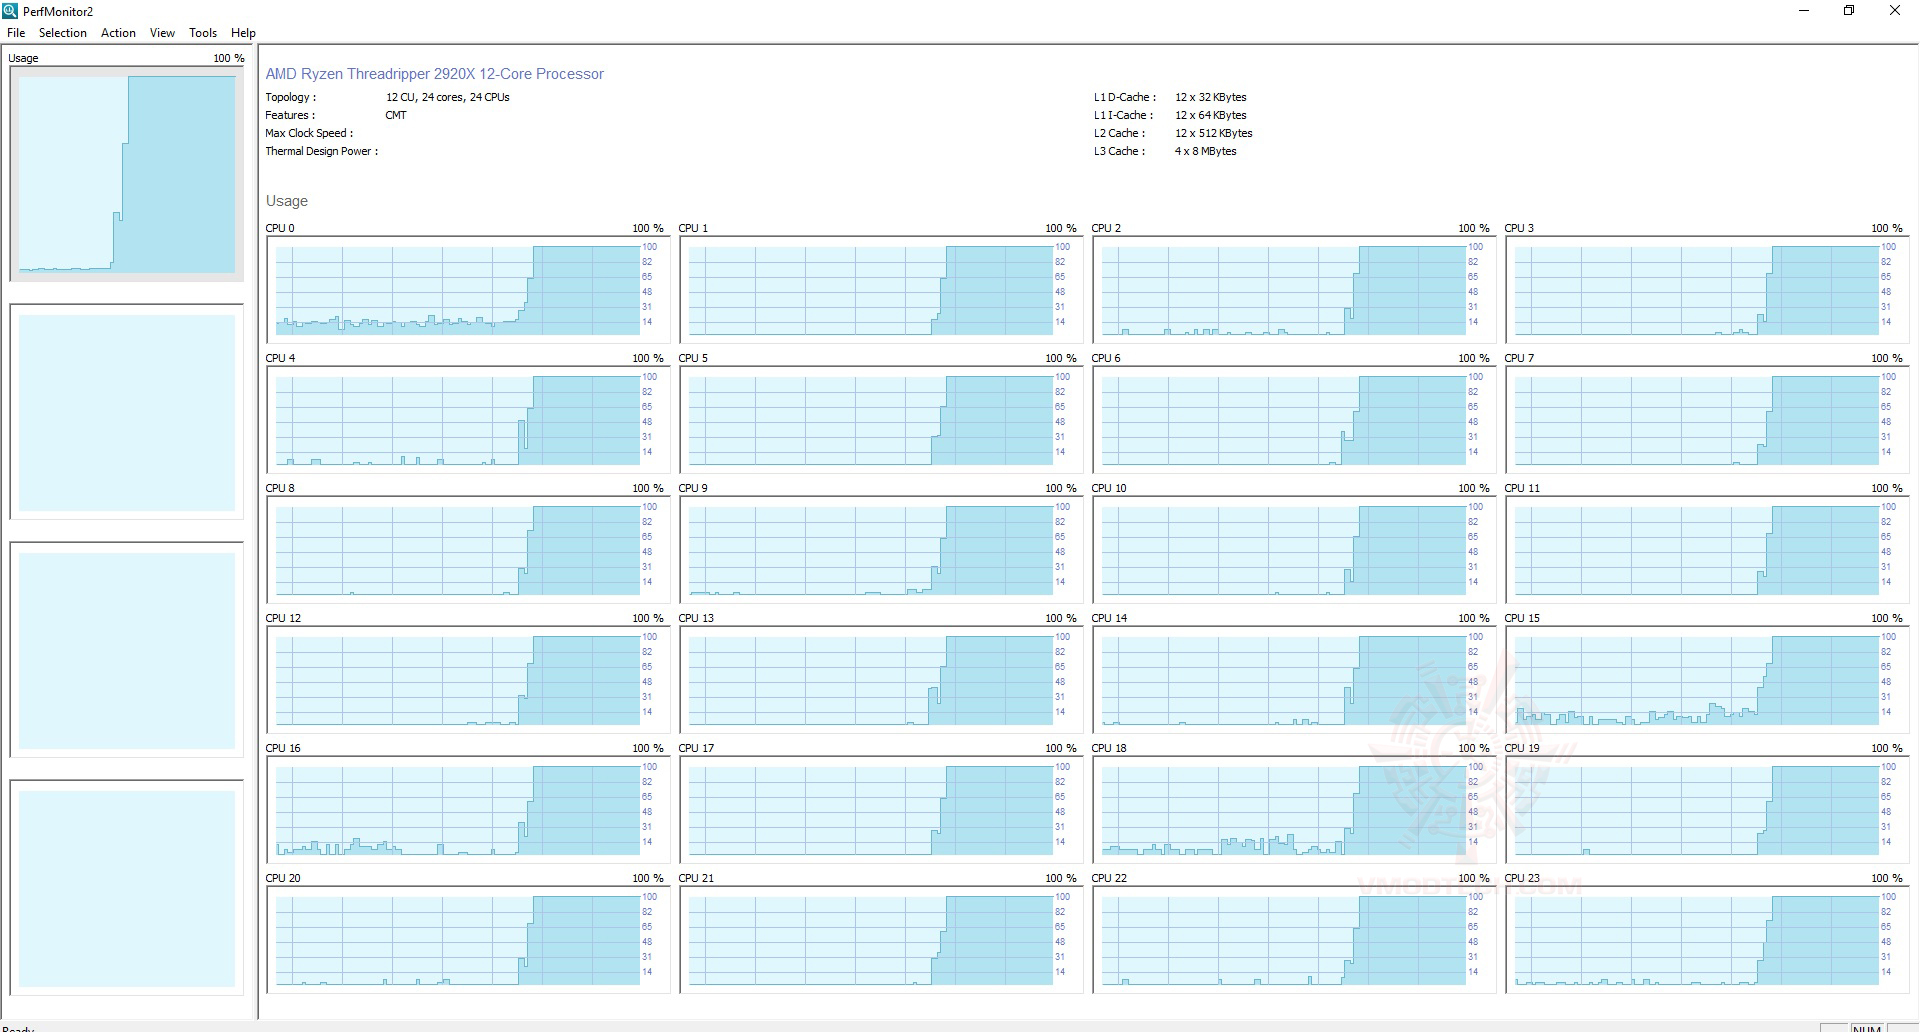Restore down the PerfMonitor2 window

pyautogui.click(x=1849, y=11)
